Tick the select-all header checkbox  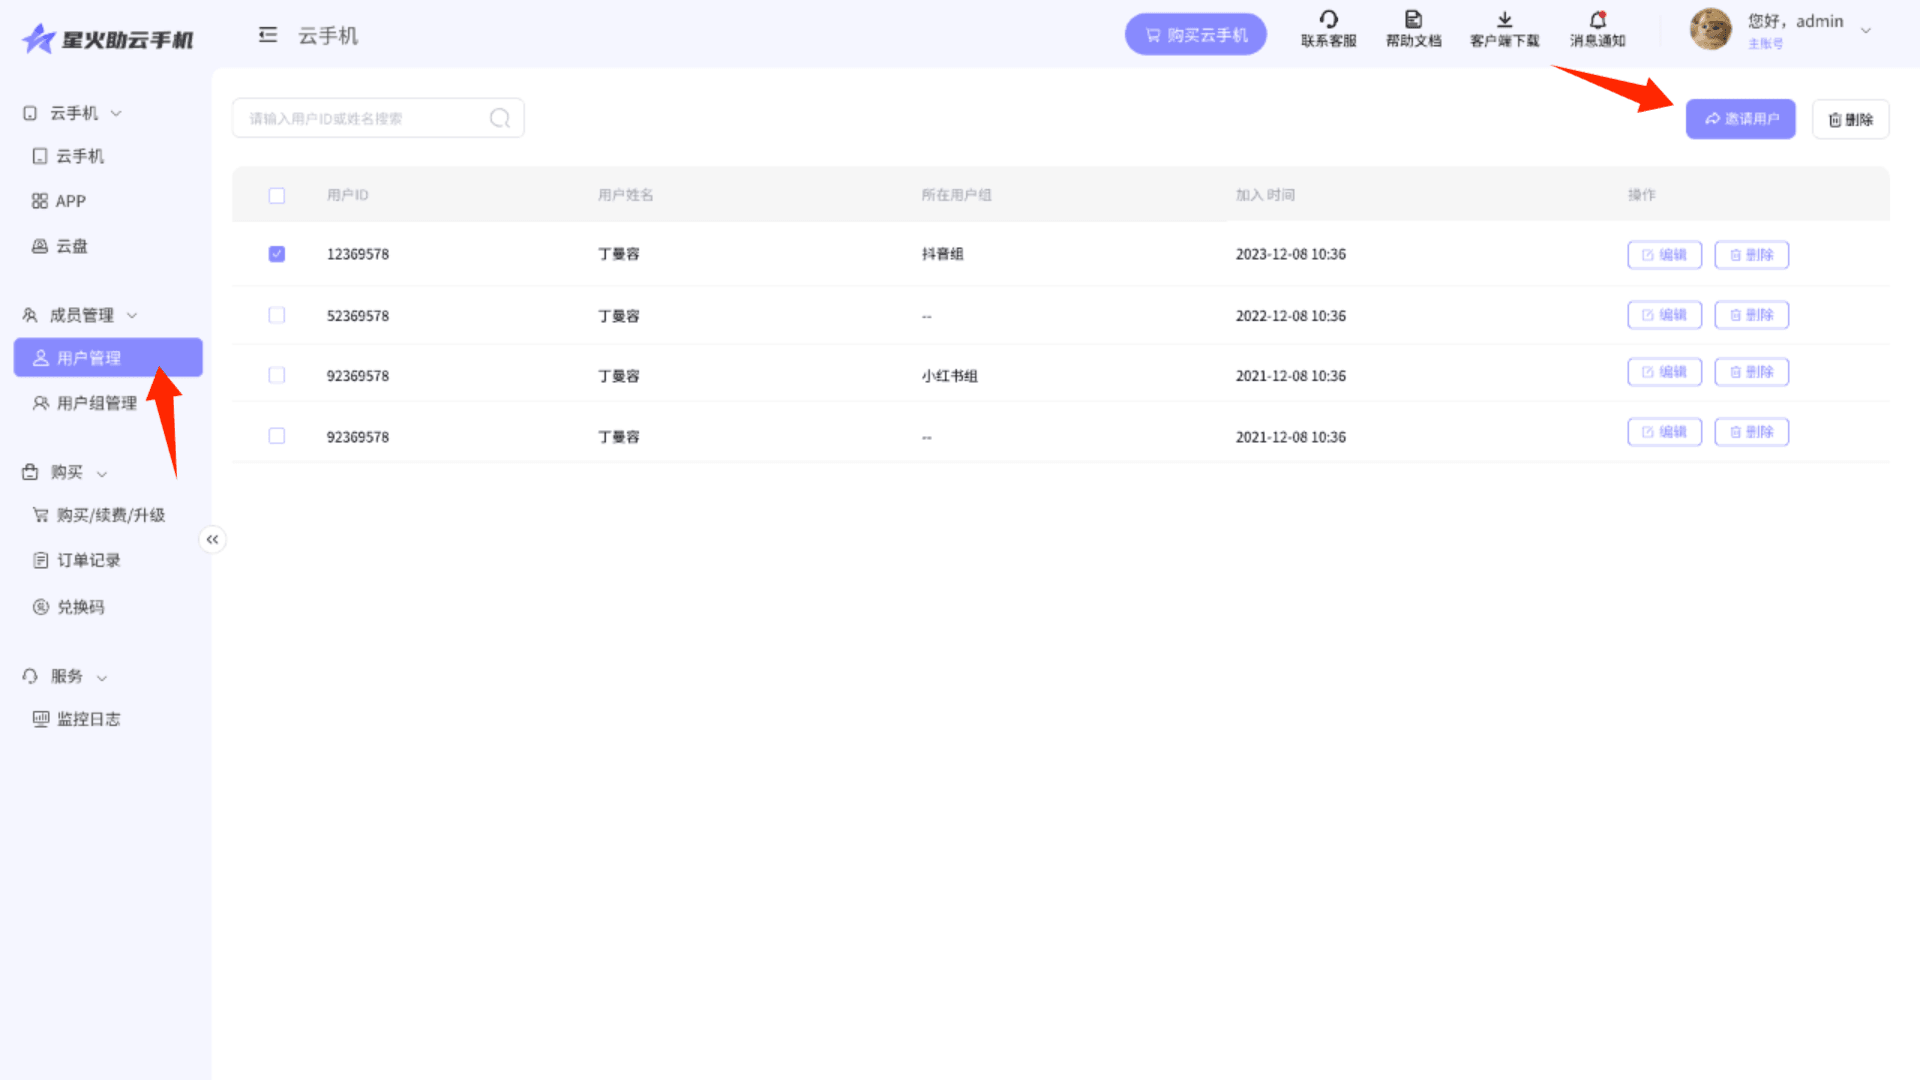pos(277,196)
